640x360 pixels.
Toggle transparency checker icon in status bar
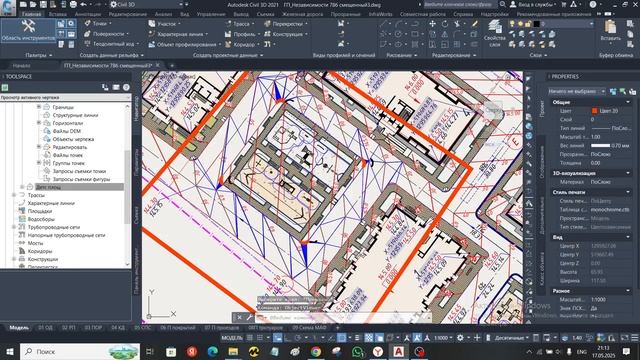pos(369,338)
